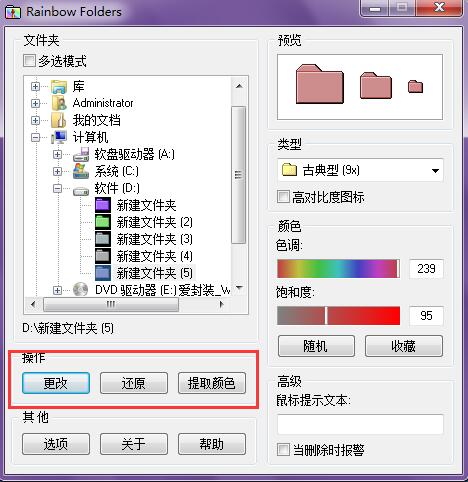The height and width of the screenshot is (482, 468).
Task: Click the path text D:\新建文件夹 (5)
Action: click(x=68, y=329)
